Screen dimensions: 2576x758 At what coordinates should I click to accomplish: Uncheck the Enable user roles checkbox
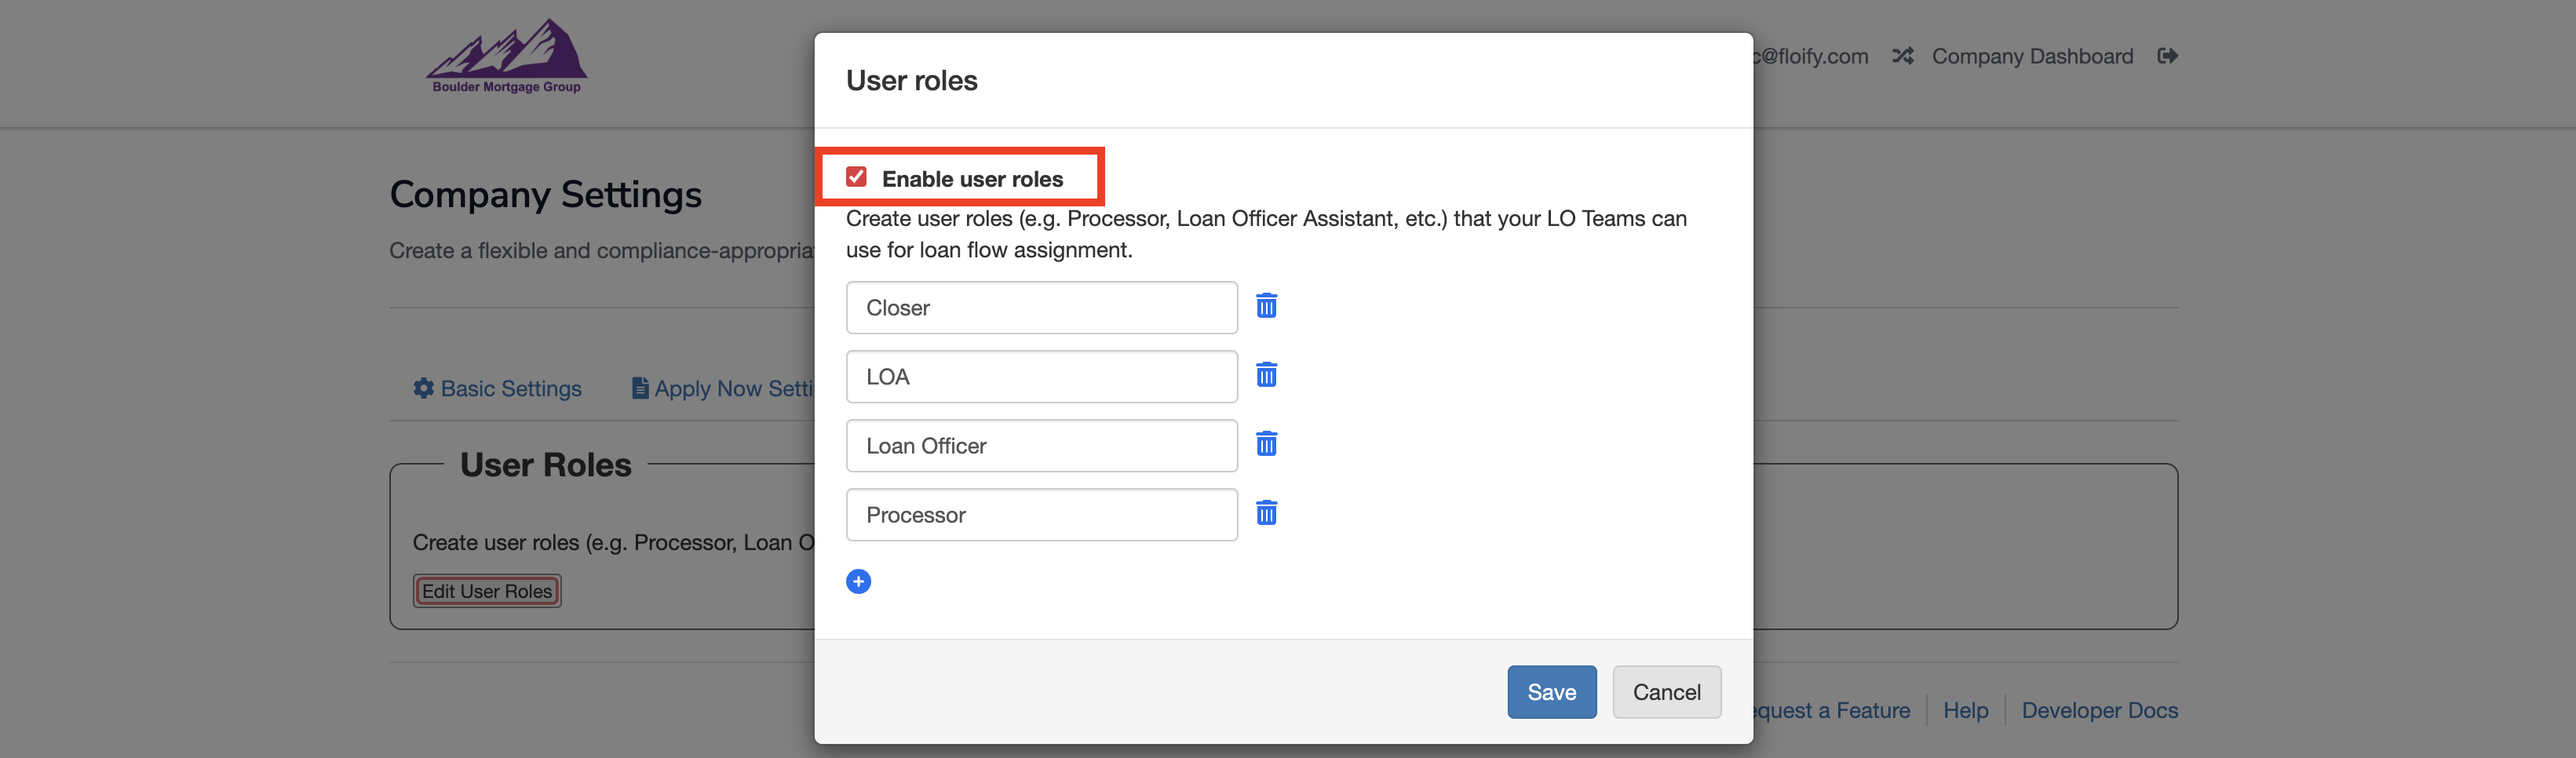pos(856,177)
